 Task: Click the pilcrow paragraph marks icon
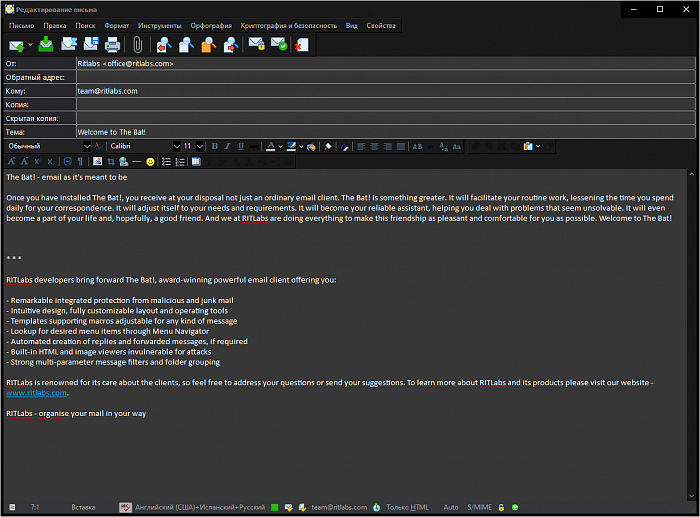(80, 161)
